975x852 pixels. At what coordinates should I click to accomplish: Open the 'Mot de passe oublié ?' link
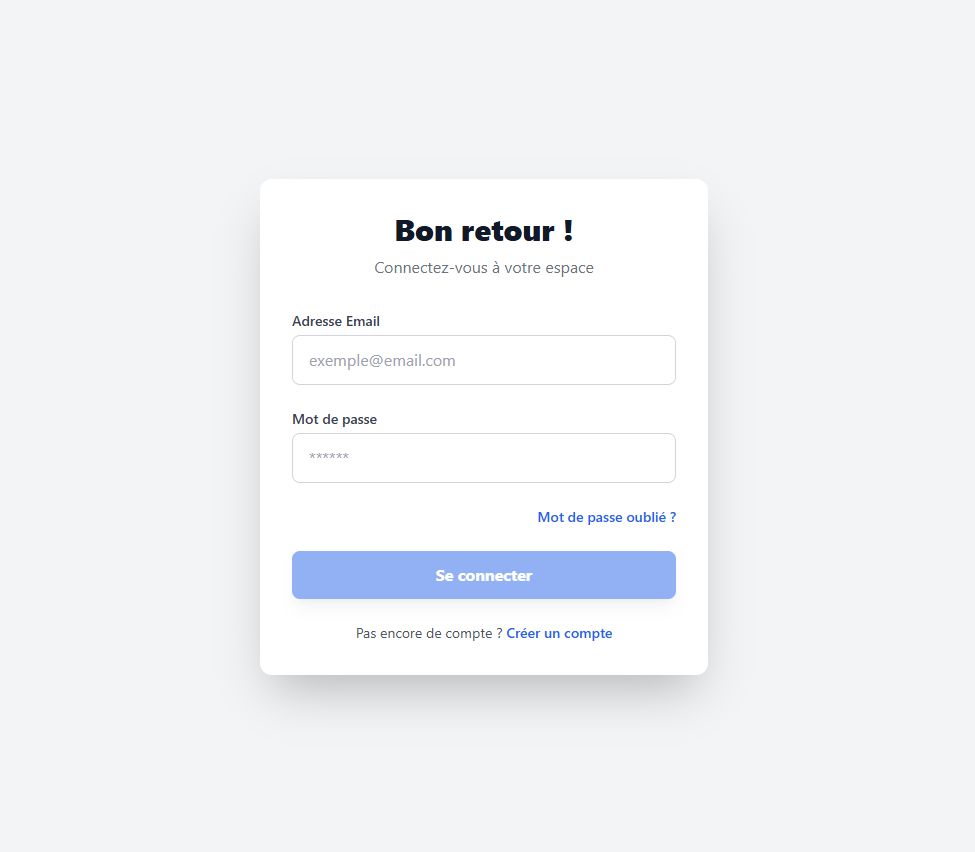coord(606,517)
